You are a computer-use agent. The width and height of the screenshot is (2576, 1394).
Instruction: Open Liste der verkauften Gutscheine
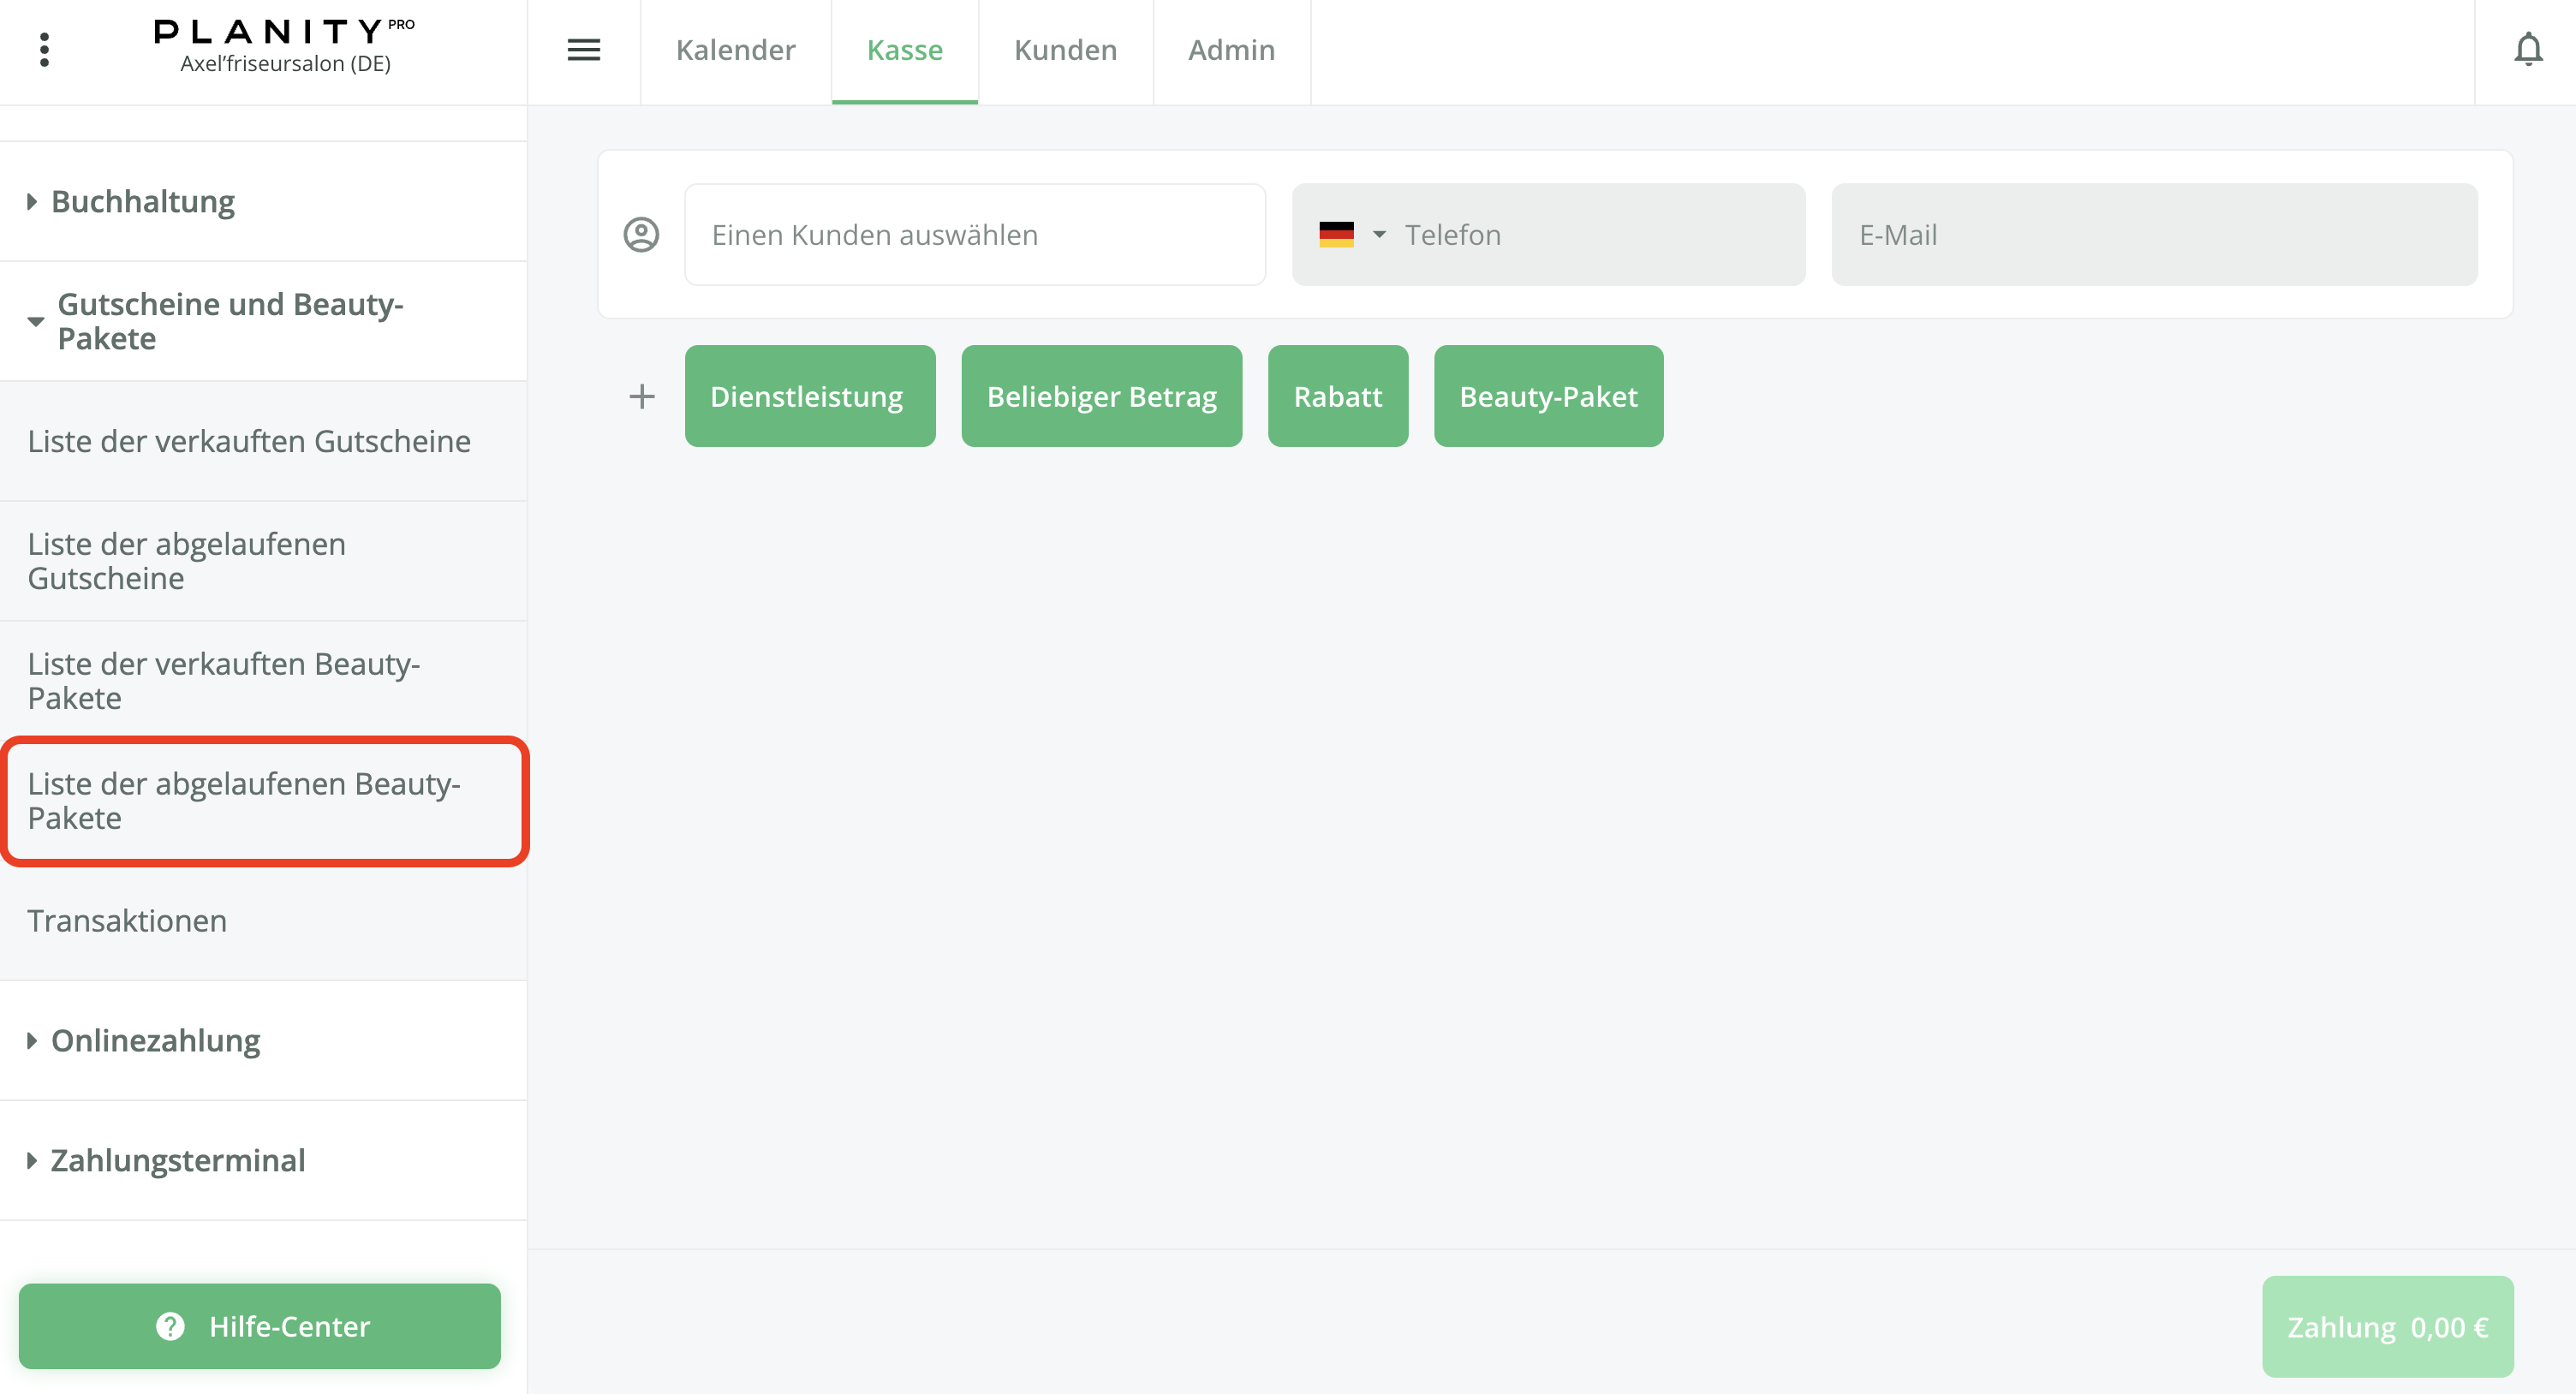[249, 441]
